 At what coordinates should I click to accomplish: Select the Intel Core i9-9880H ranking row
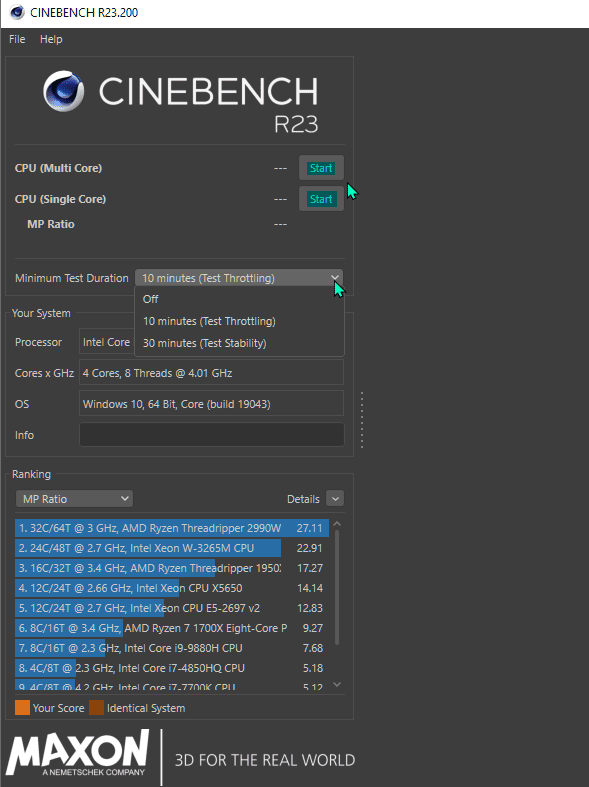tap(172, 648)
